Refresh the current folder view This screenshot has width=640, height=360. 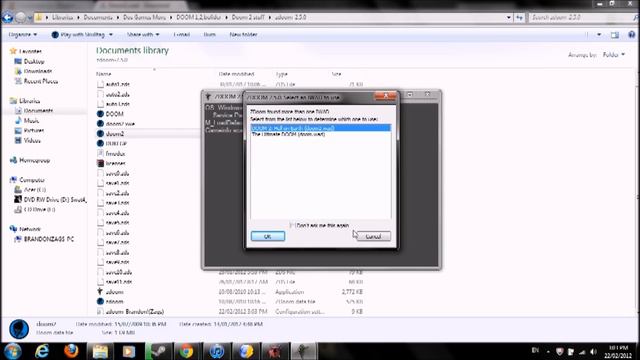519,18
